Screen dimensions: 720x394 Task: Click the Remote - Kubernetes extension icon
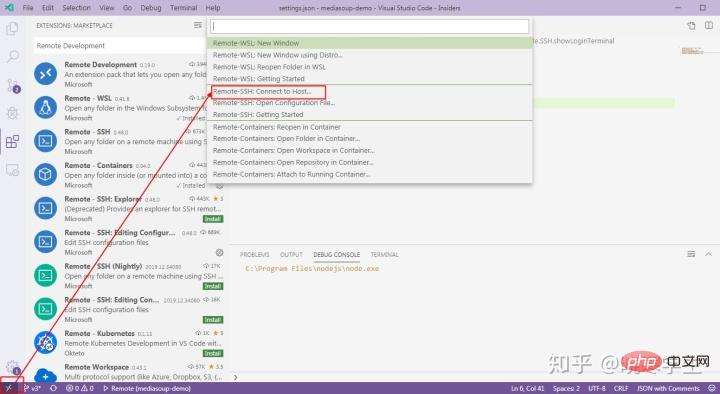click(45, 342)
